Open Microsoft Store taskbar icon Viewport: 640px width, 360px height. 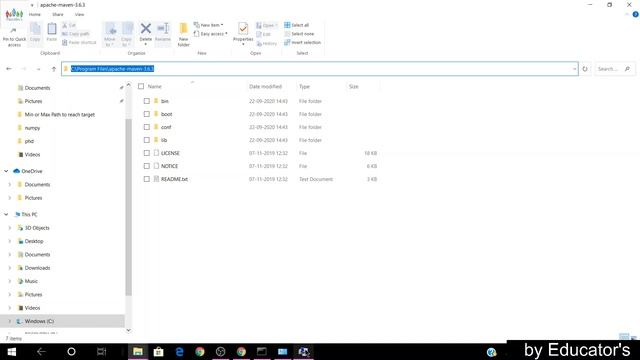158,351
